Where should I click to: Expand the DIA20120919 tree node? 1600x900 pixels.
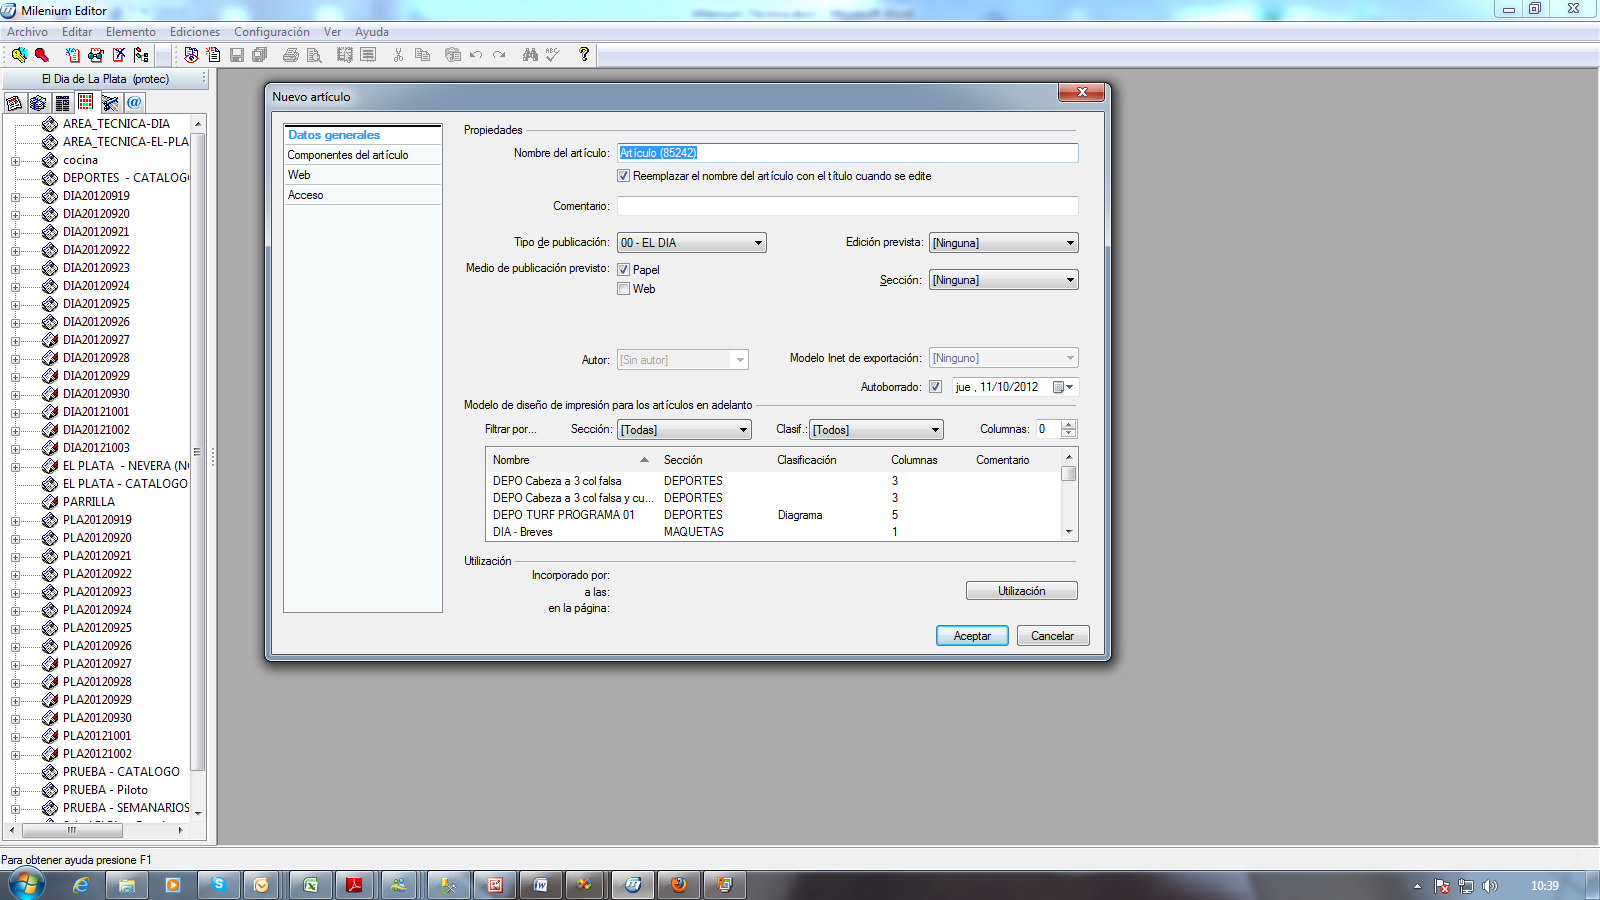tap(15, 196)
